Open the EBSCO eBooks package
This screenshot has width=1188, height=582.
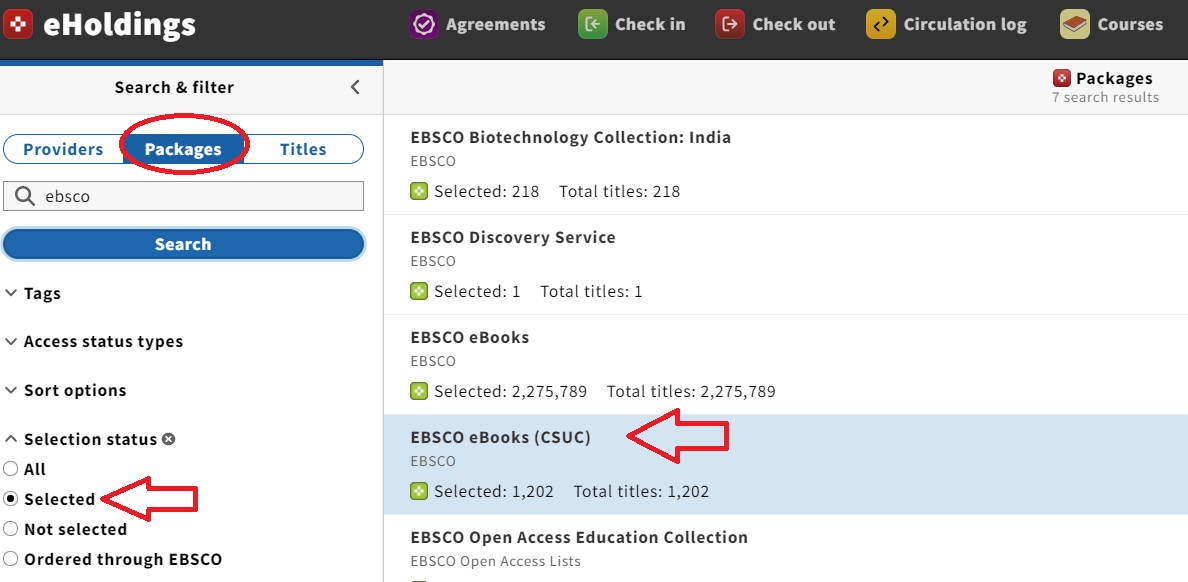(470, 337)
